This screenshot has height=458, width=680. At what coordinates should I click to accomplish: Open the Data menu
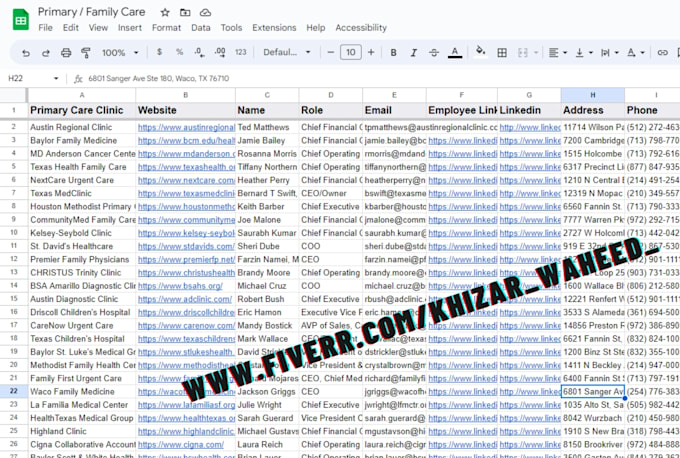[201, 28]
